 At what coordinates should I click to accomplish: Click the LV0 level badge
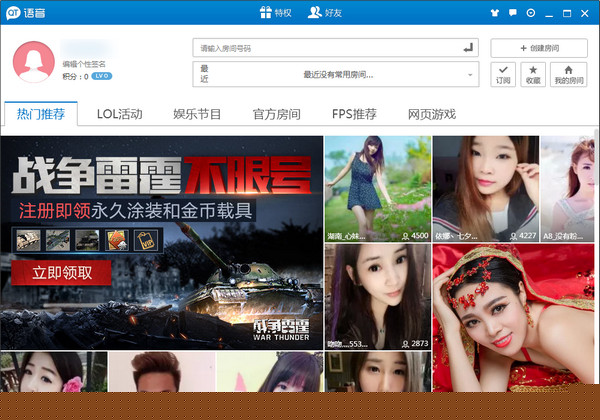point(102,76)
